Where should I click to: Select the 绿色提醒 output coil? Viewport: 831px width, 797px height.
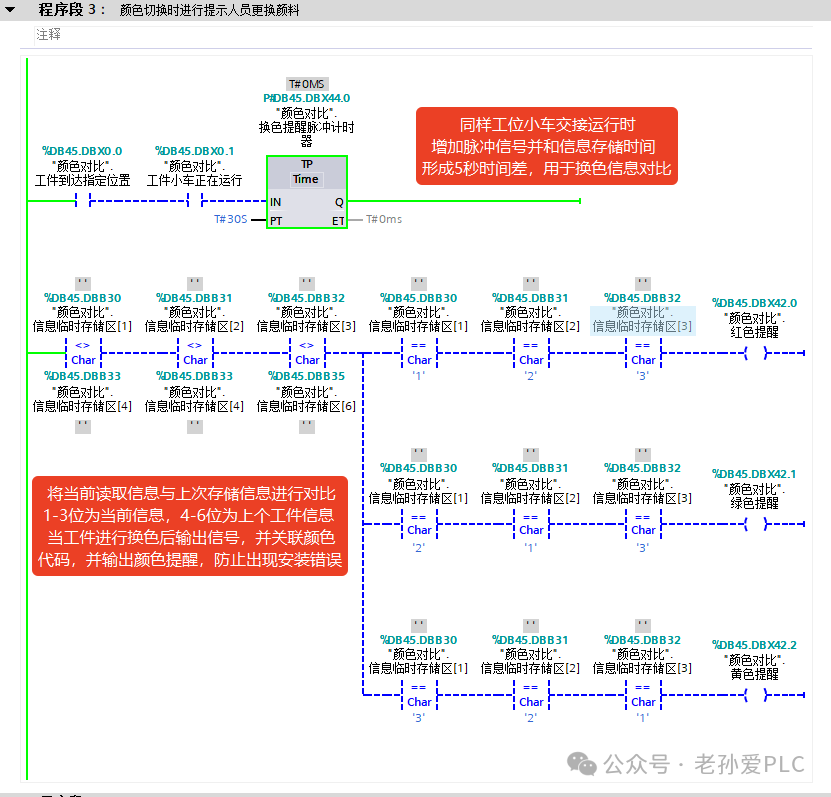coord(755,524)
